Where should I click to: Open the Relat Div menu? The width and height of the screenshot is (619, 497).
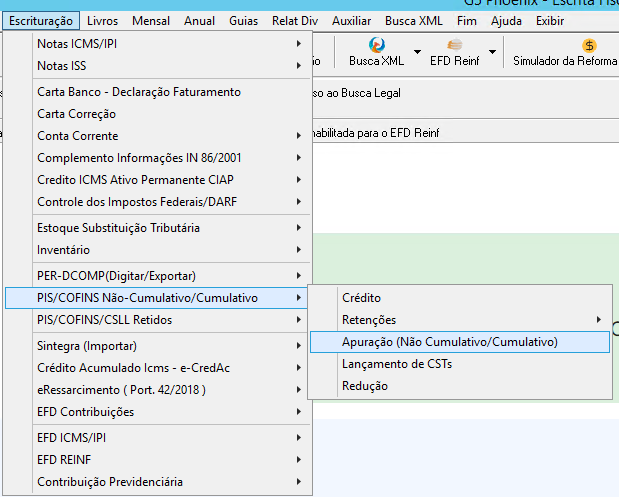point(295,21)
